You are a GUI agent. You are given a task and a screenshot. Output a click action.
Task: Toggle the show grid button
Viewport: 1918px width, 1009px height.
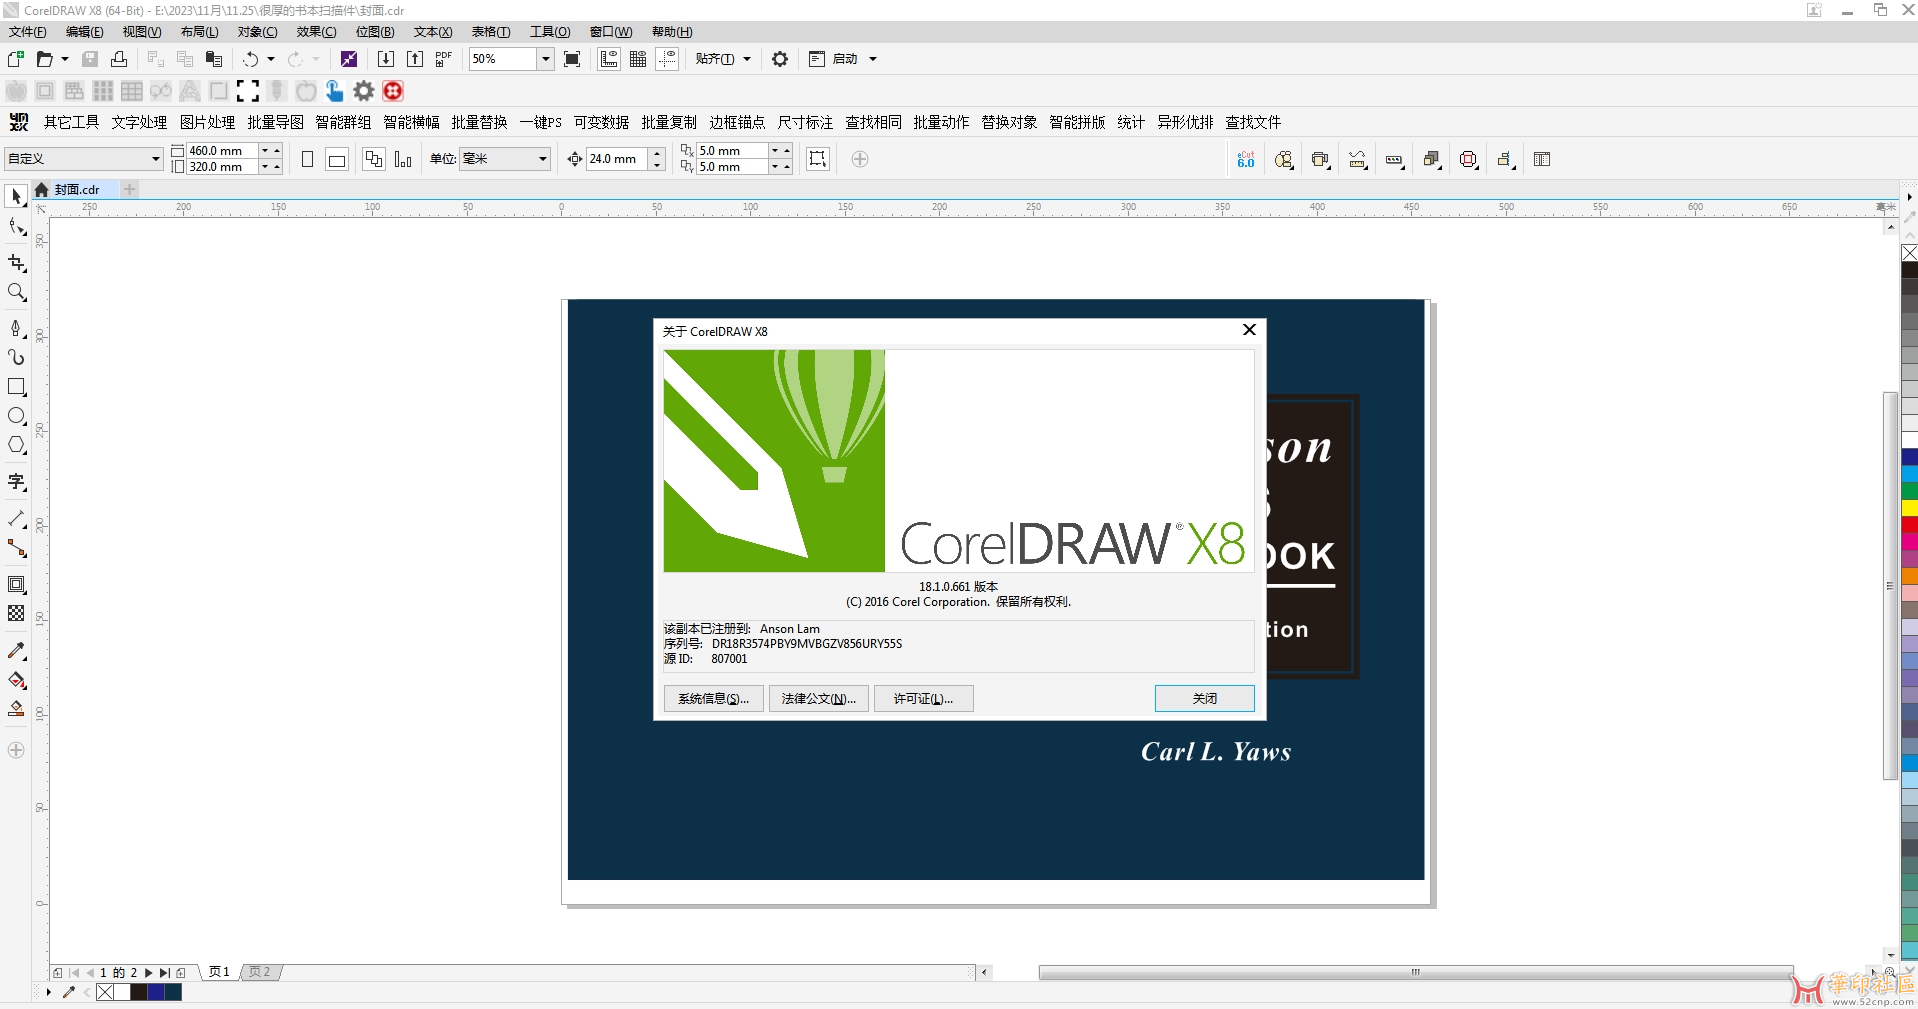[x=638, y=59]
